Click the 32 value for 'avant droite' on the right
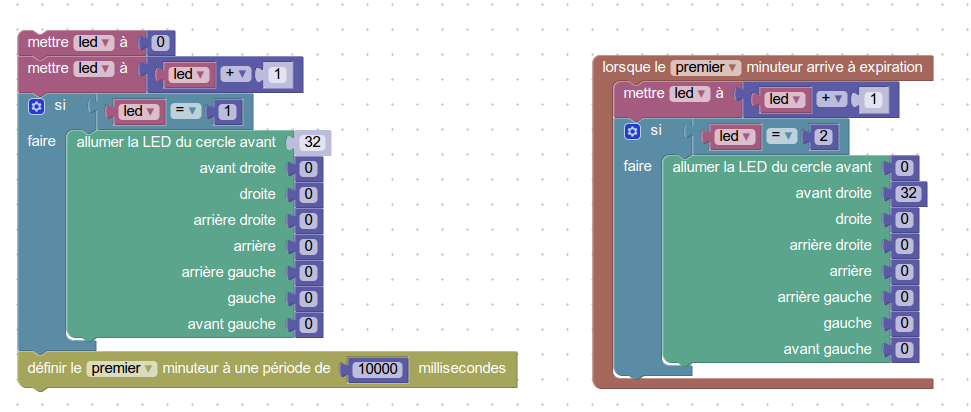971x412 pixels. pyautogui.click(x=908, y=193)
